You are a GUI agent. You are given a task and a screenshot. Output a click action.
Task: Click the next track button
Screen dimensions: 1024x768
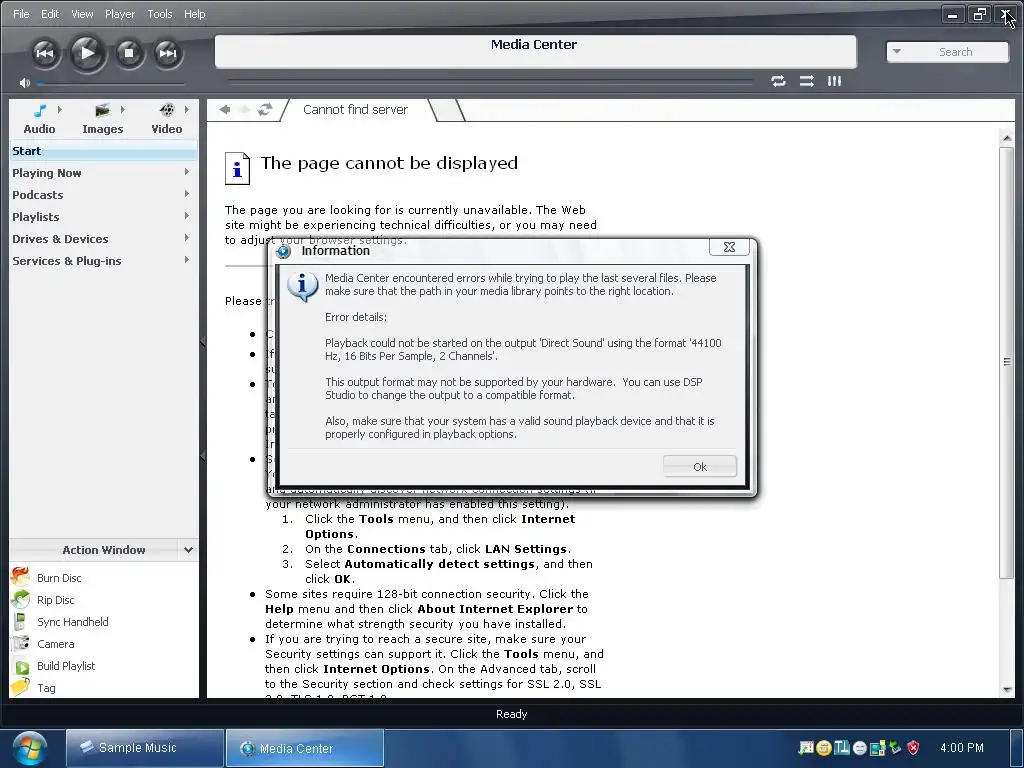tap(167, 53)
